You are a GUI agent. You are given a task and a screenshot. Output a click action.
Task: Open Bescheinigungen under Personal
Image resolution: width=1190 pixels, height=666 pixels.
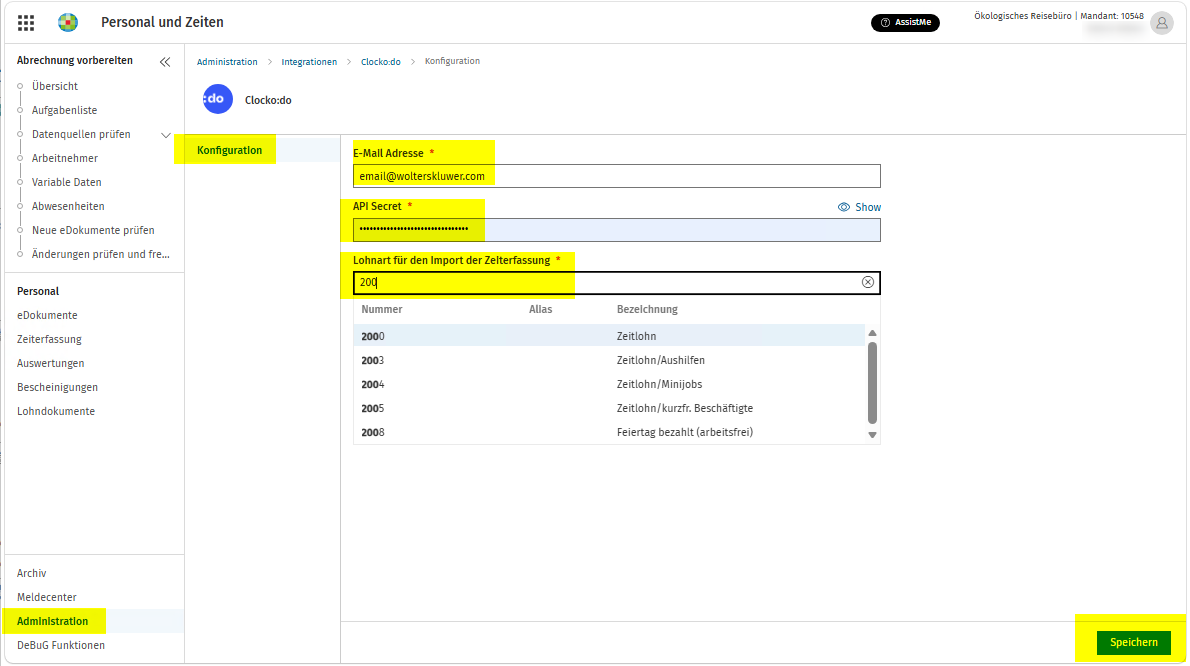[x=58, y=388]
